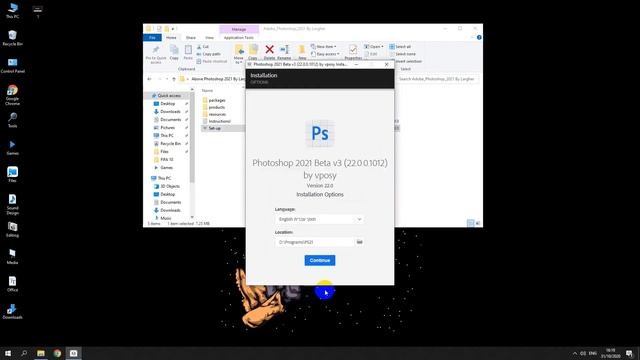Image resolution: width=640 pixels, height=360 pixels.
Task: Click the Copy path command
Action: coord(209,54)
